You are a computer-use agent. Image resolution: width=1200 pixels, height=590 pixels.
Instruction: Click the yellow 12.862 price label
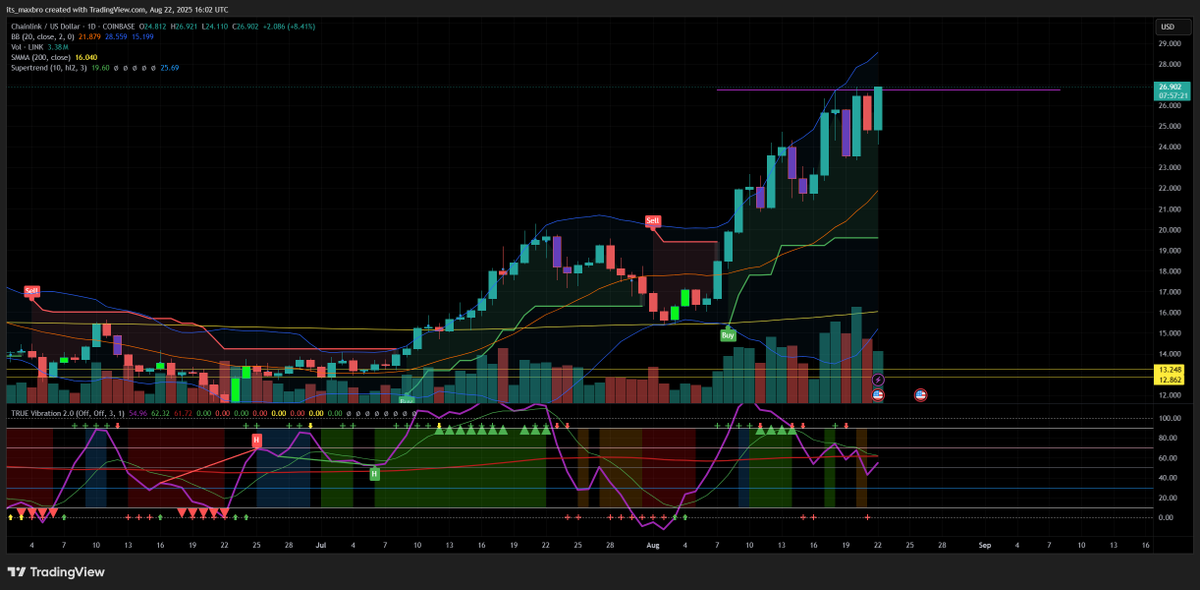[x=1169, y=380]
